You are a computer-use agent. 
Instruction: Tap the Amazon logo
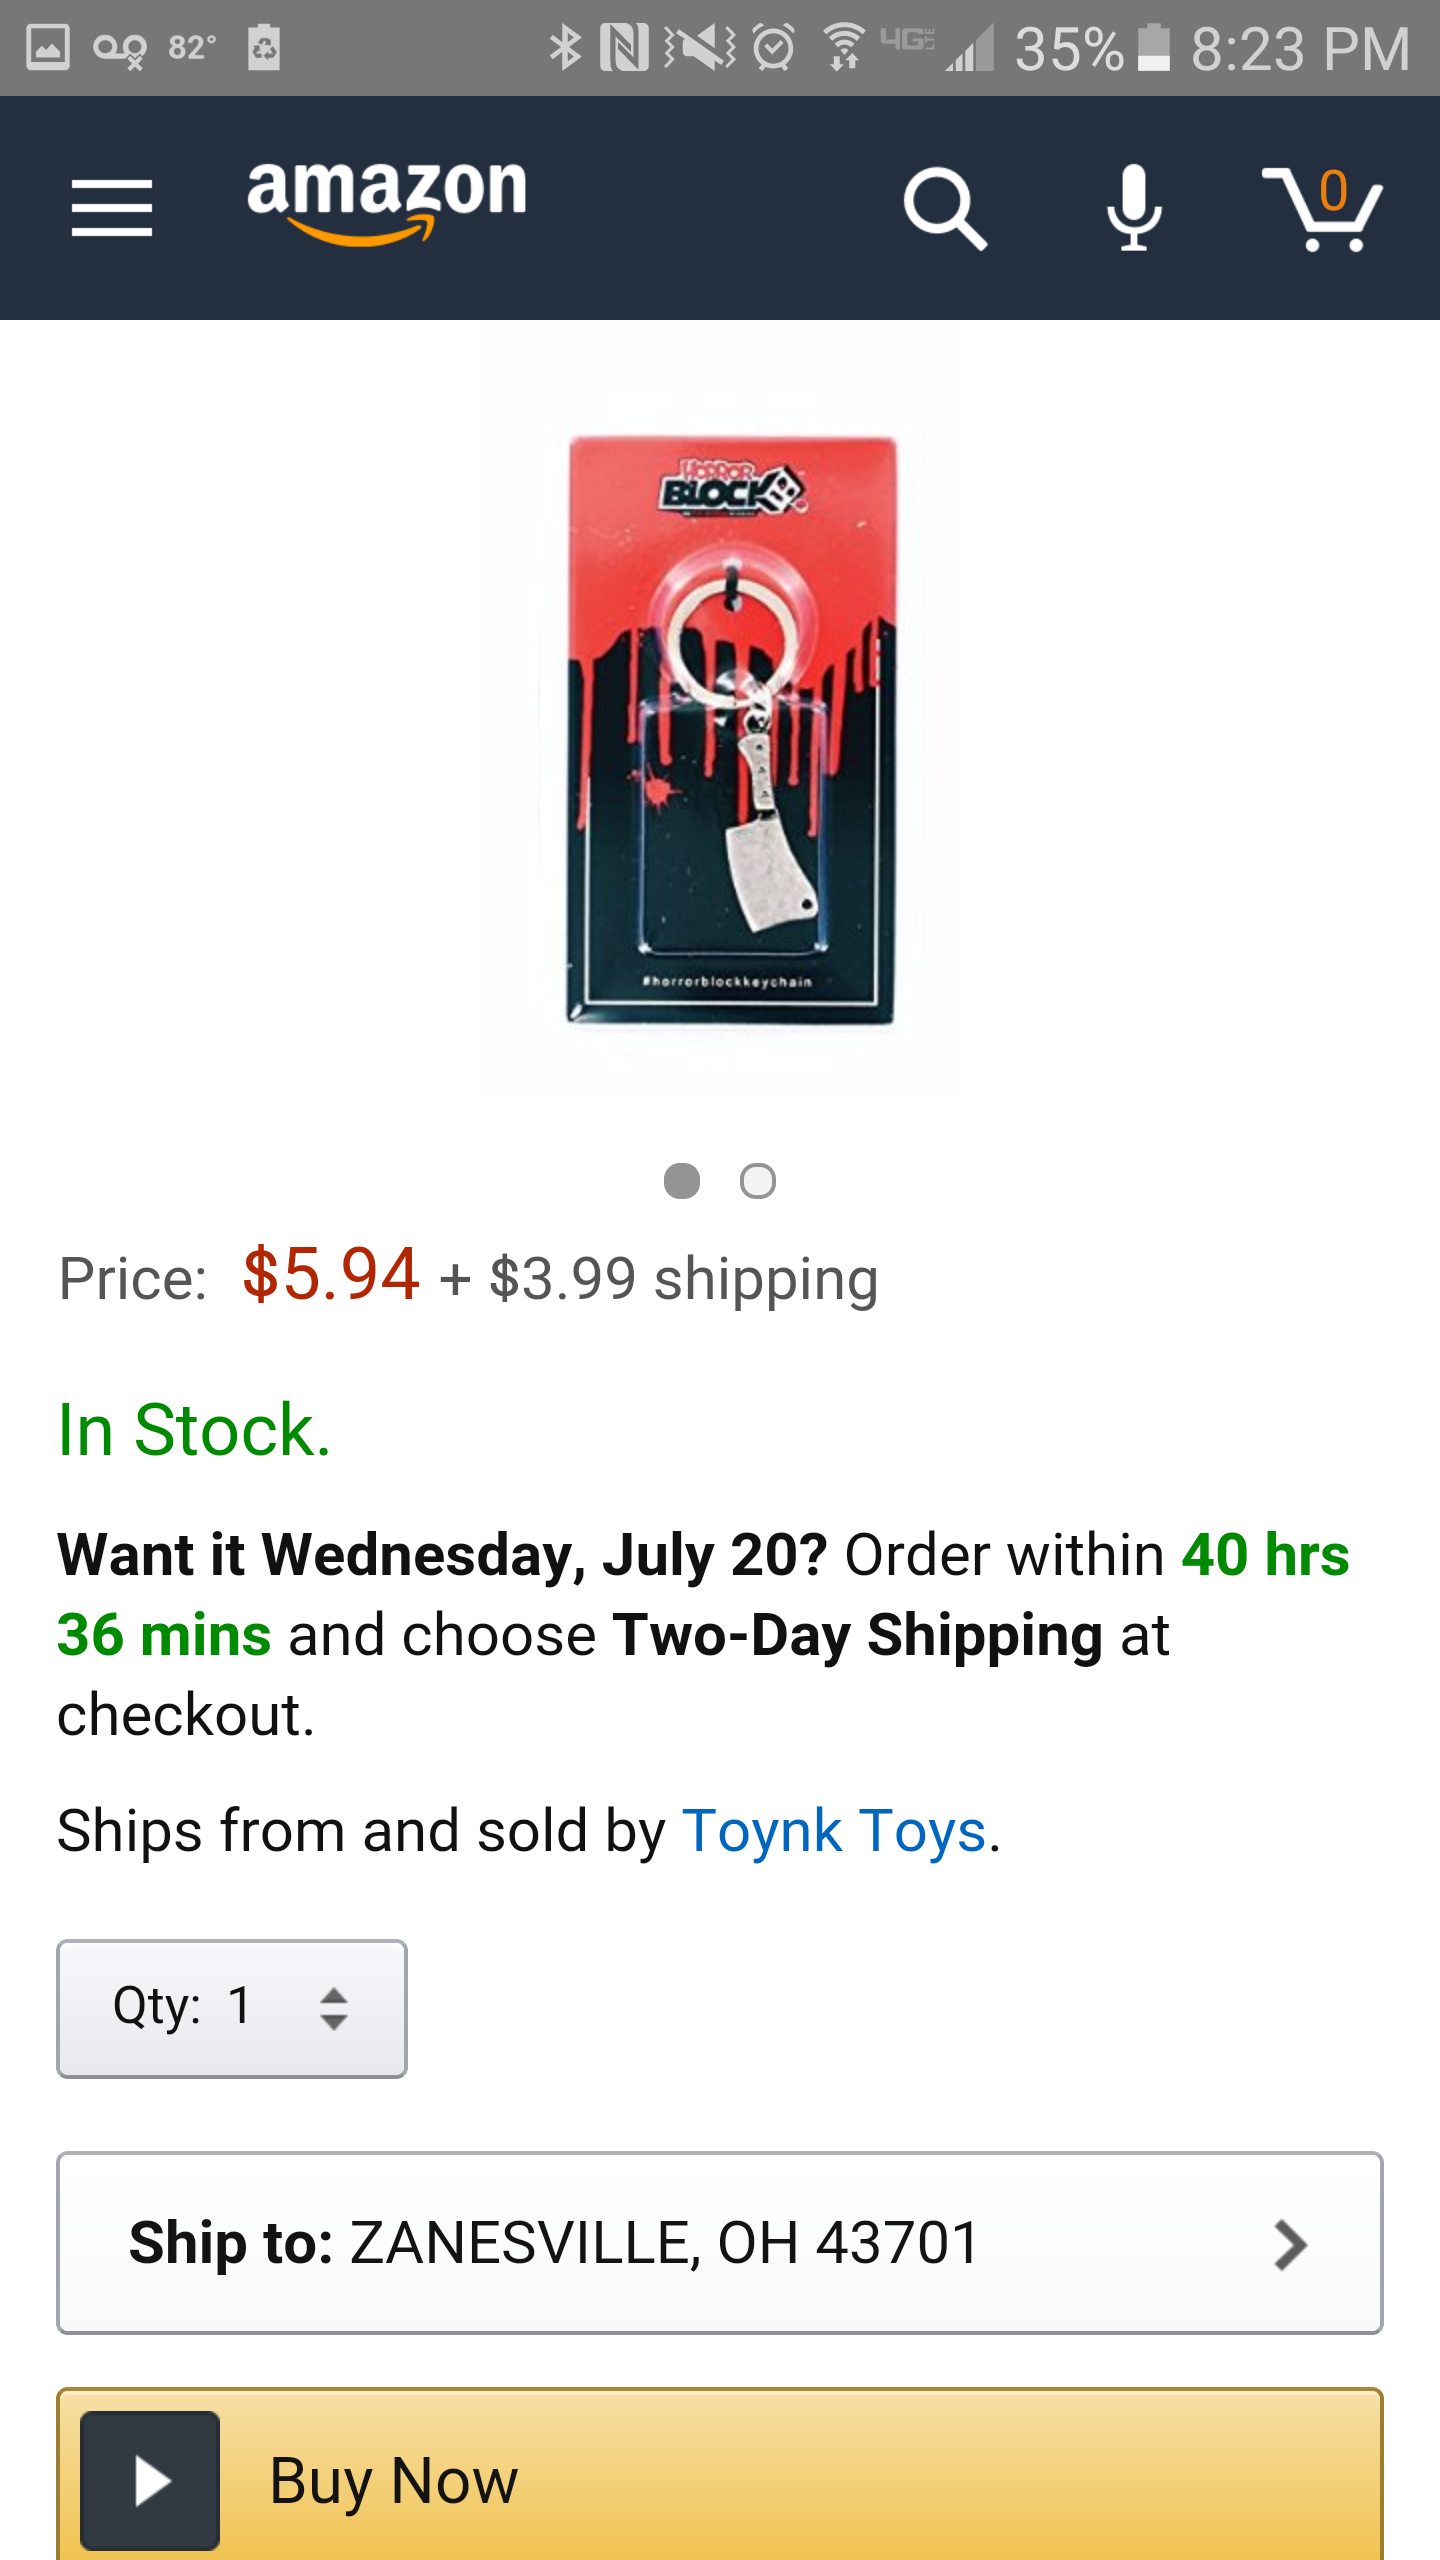coord(387,200)
